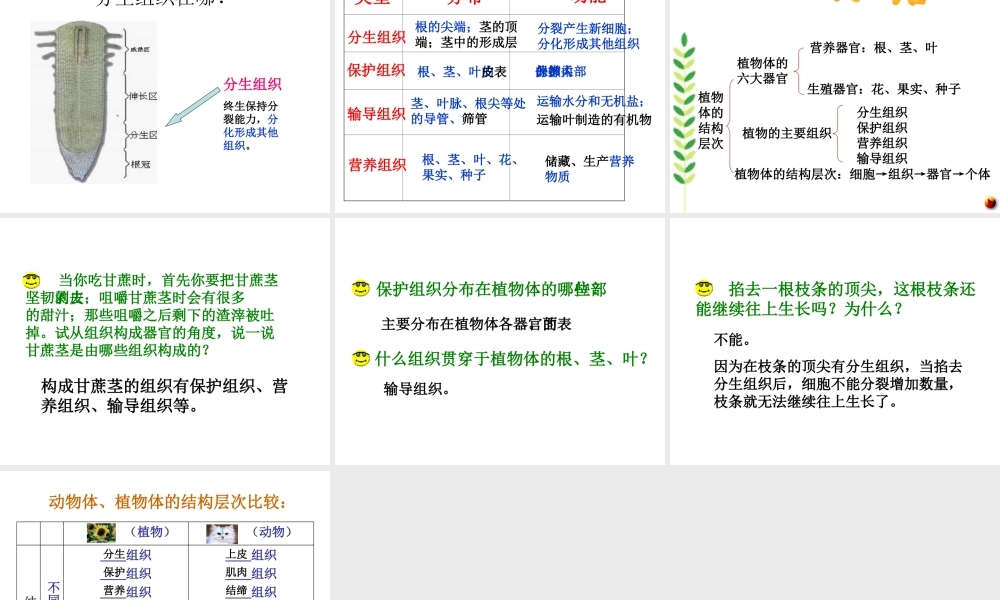1000x600 pixels.
Task: Click 保护组织 in the comparison table's plant column
Action: point(127,573)
